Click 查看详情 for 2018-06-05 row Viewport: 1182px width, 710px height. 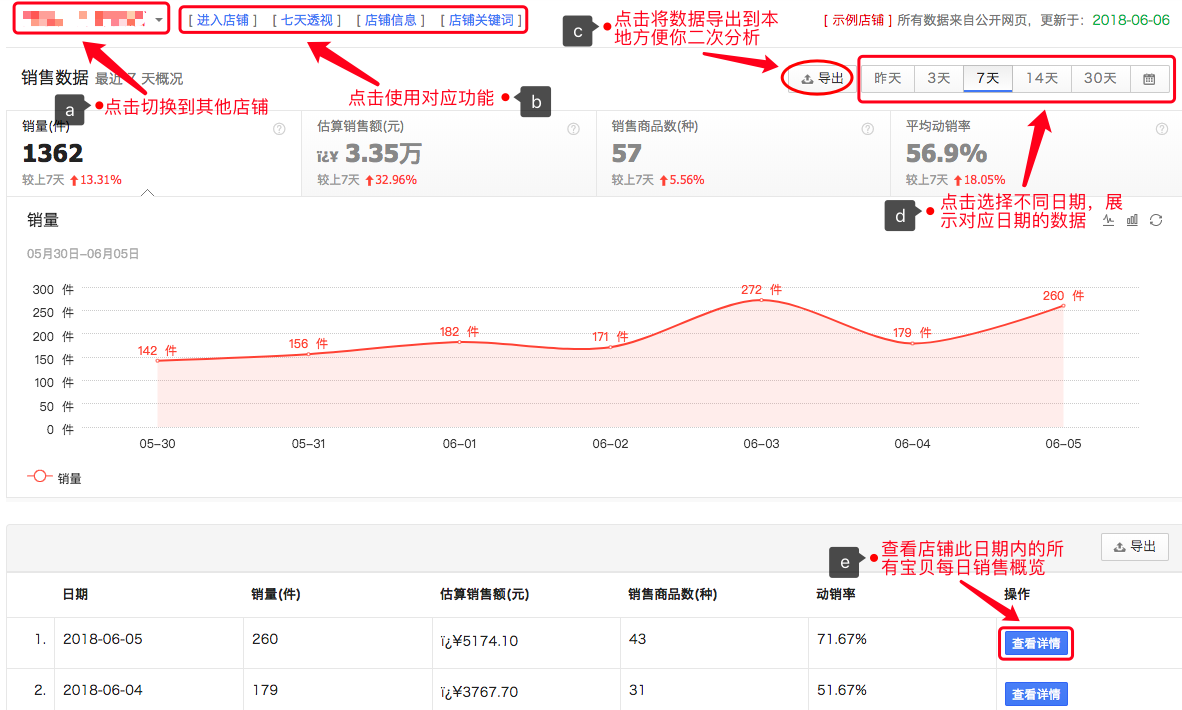pos(1036,644)
